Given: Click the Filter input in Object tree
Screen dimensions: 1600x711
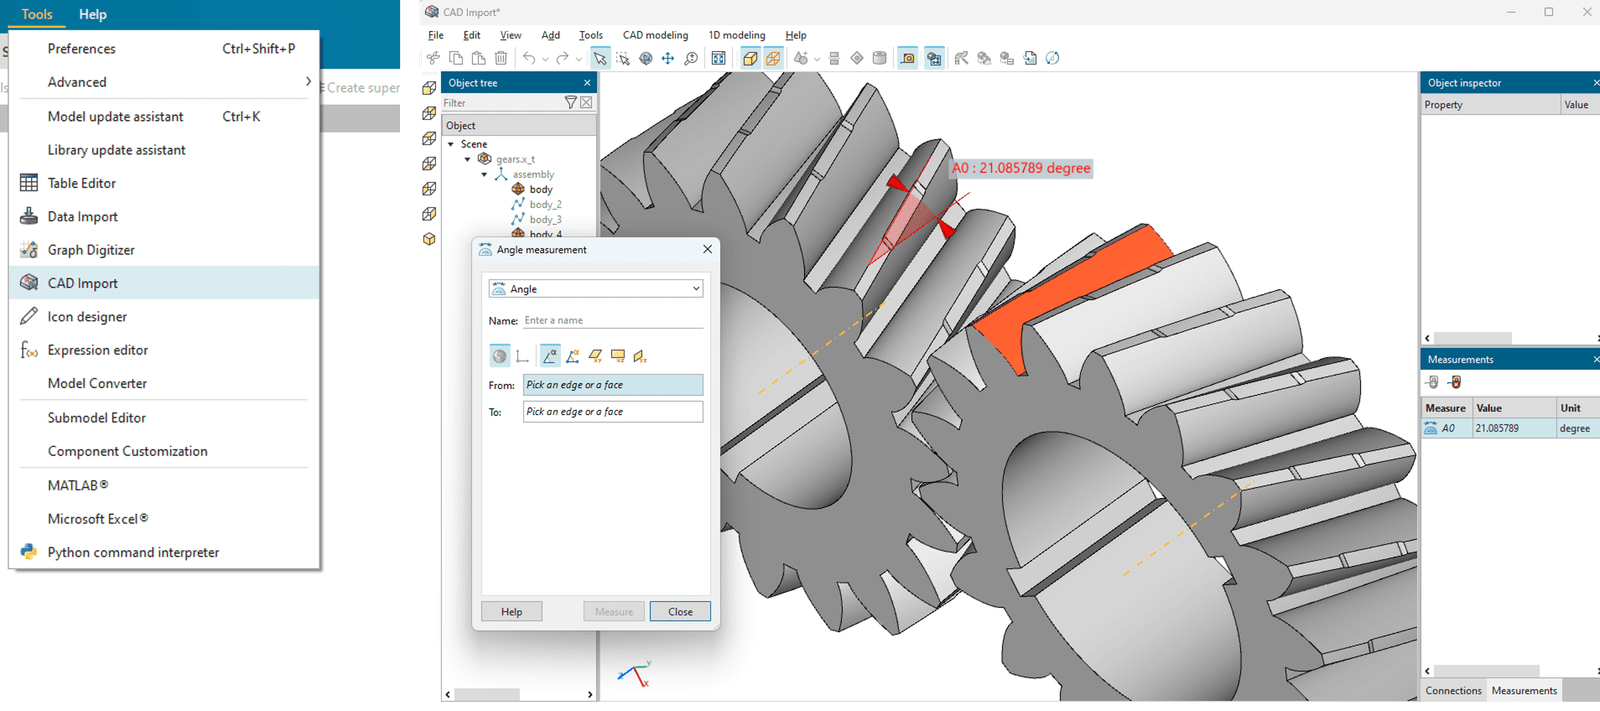Looking at the screenshot, I should tap(503, 102).
